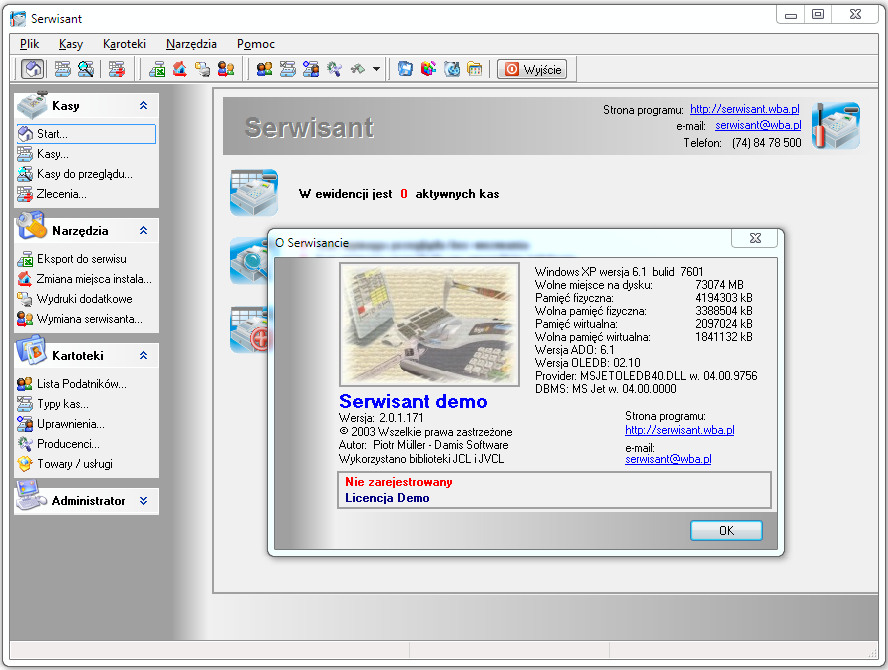Open http://serwisant.wba.pl link in dialog
The image size is (888, 670).
[680, 430]
